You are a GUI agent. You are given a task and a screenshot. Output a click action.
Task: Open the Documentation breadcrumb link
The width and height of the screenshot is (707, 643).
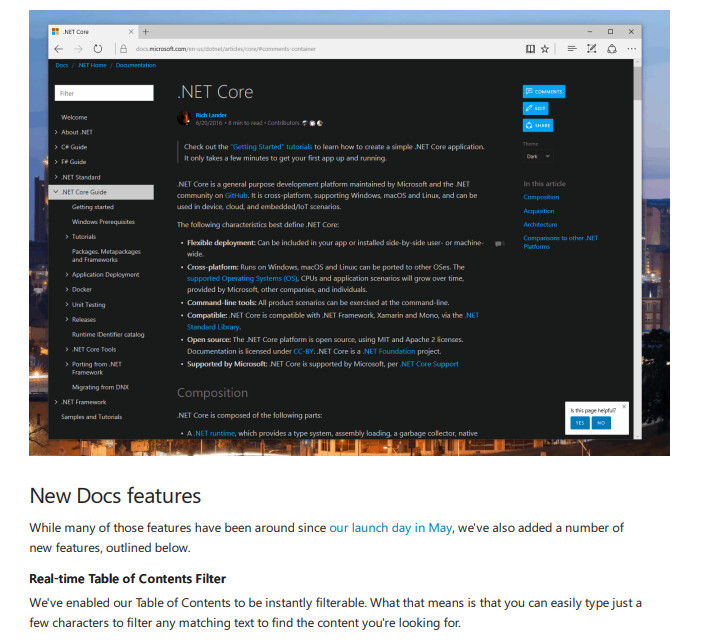pyautogui.click(x=136, y=65)
